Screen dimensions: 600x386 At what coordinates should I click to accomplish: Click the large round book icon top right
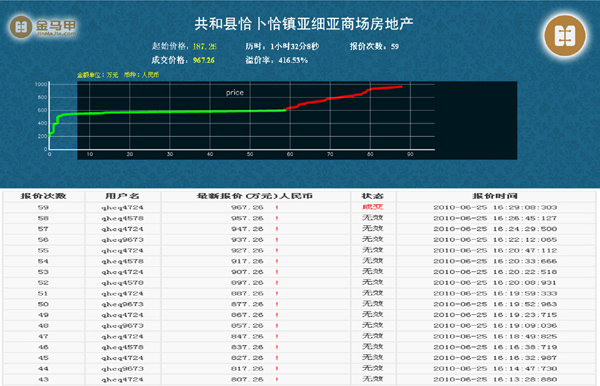[565, 36]
